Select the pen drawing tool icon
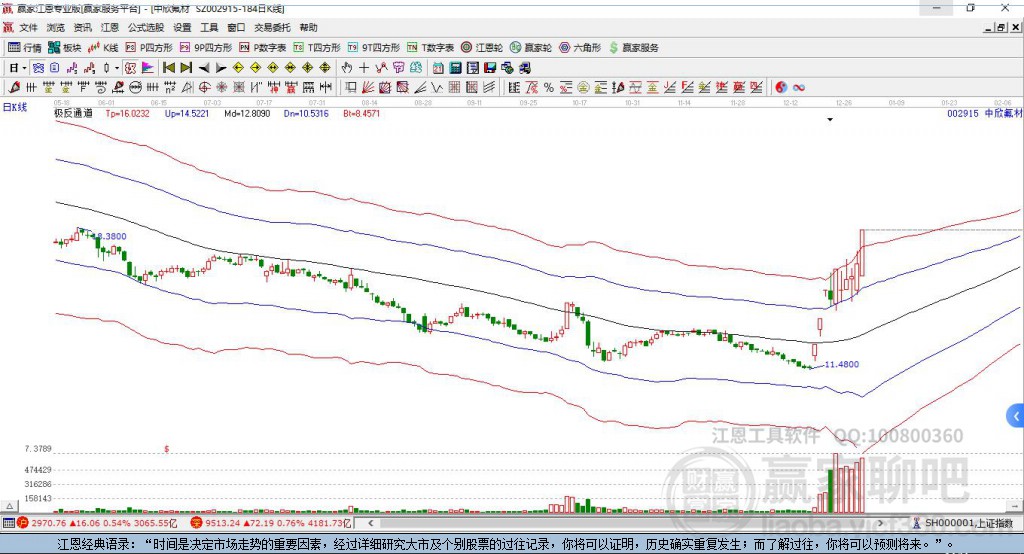The image size is (1024, 554). tap(14, 88)
